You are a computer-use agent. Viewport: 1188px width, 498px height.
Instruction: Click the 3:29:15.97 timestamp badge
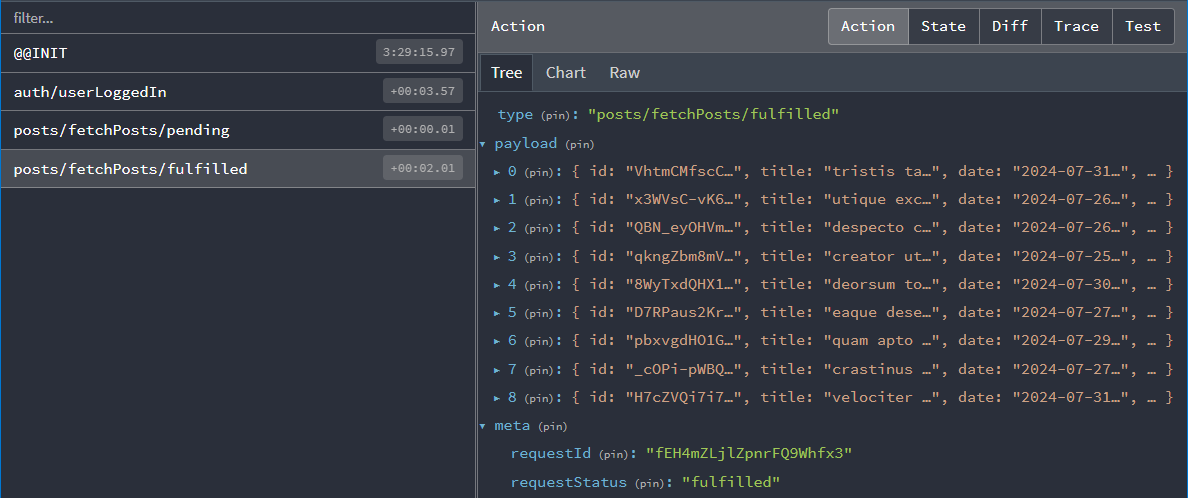[419, 53]
